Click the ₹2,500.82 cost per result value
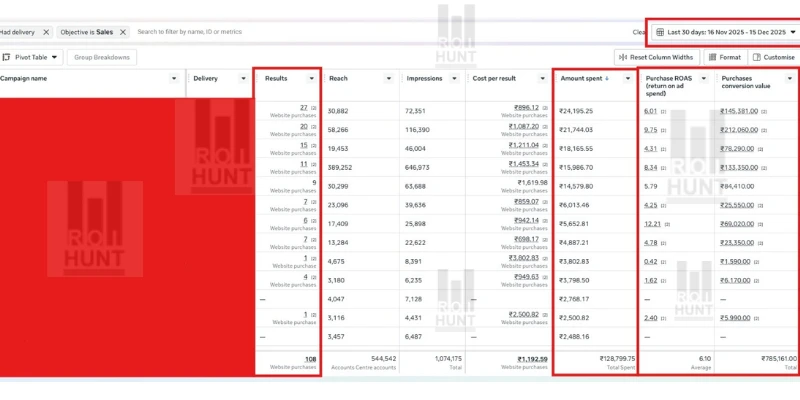Viewport: 800px width, 400px height. (x=524, y=315)
